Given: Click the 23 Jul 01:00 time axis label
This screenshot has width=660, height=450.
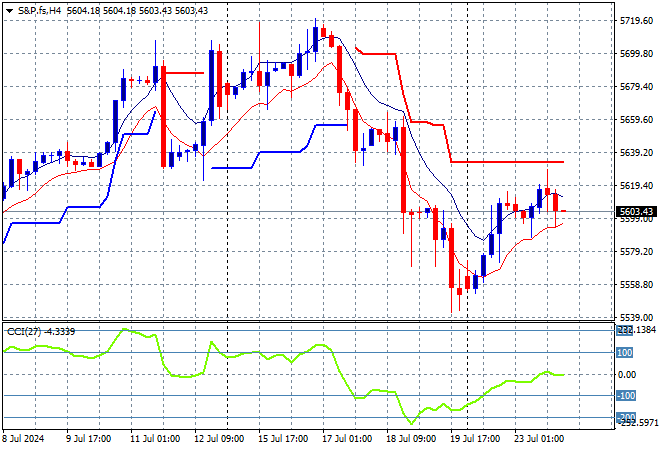Looking at the screenshot, I should click(x=539, y=439).
